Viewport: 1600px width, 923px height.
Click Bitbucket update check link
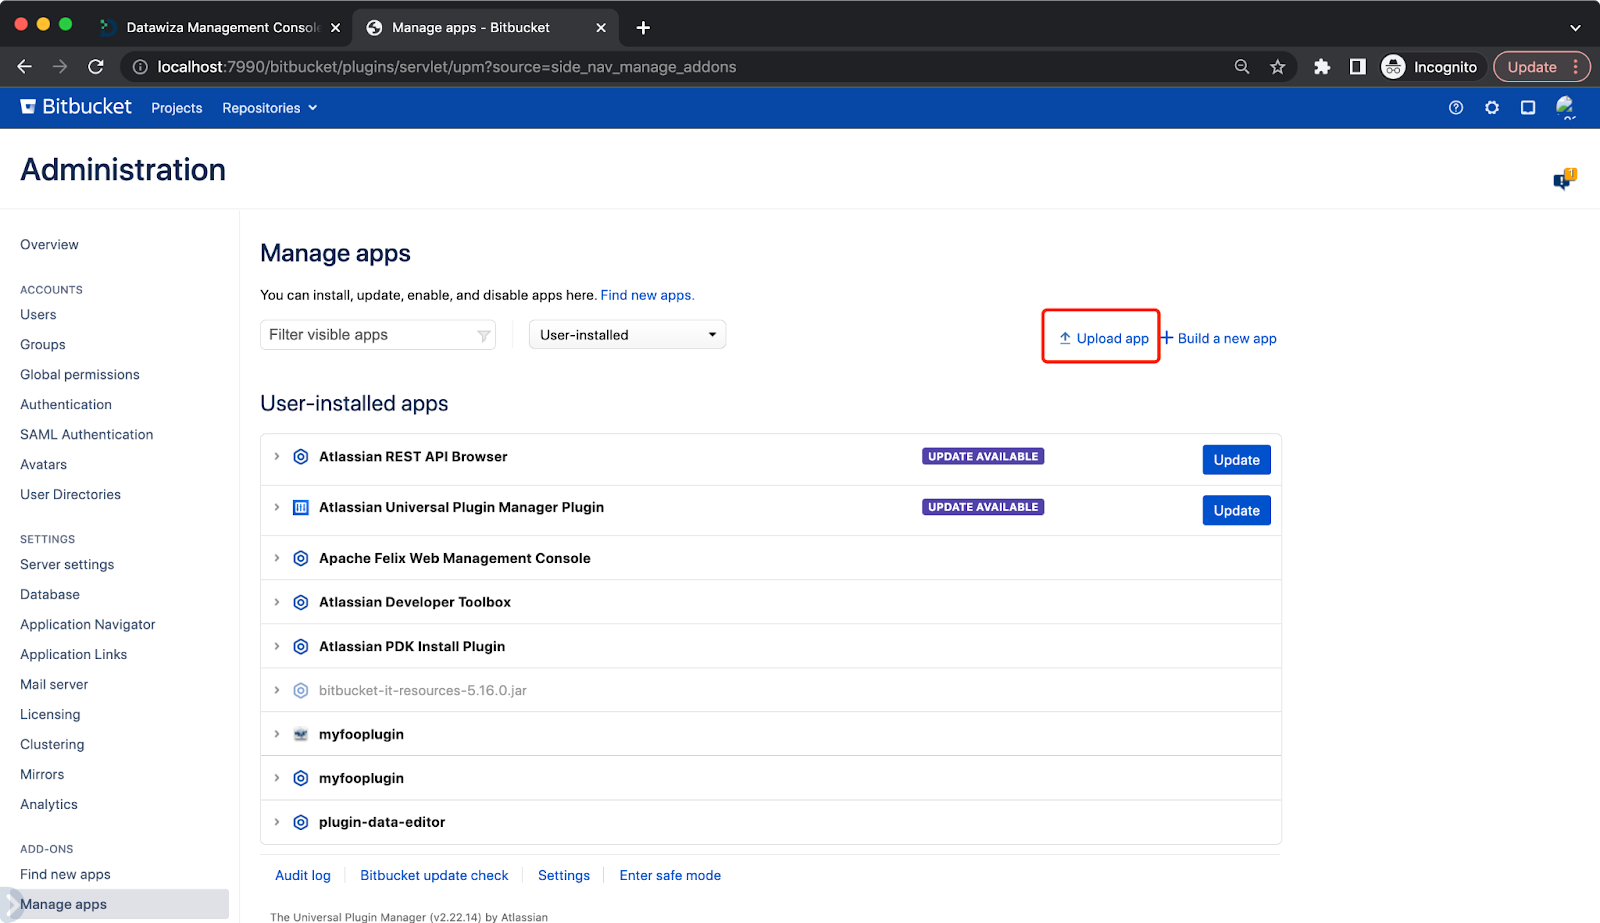point(434,875)
